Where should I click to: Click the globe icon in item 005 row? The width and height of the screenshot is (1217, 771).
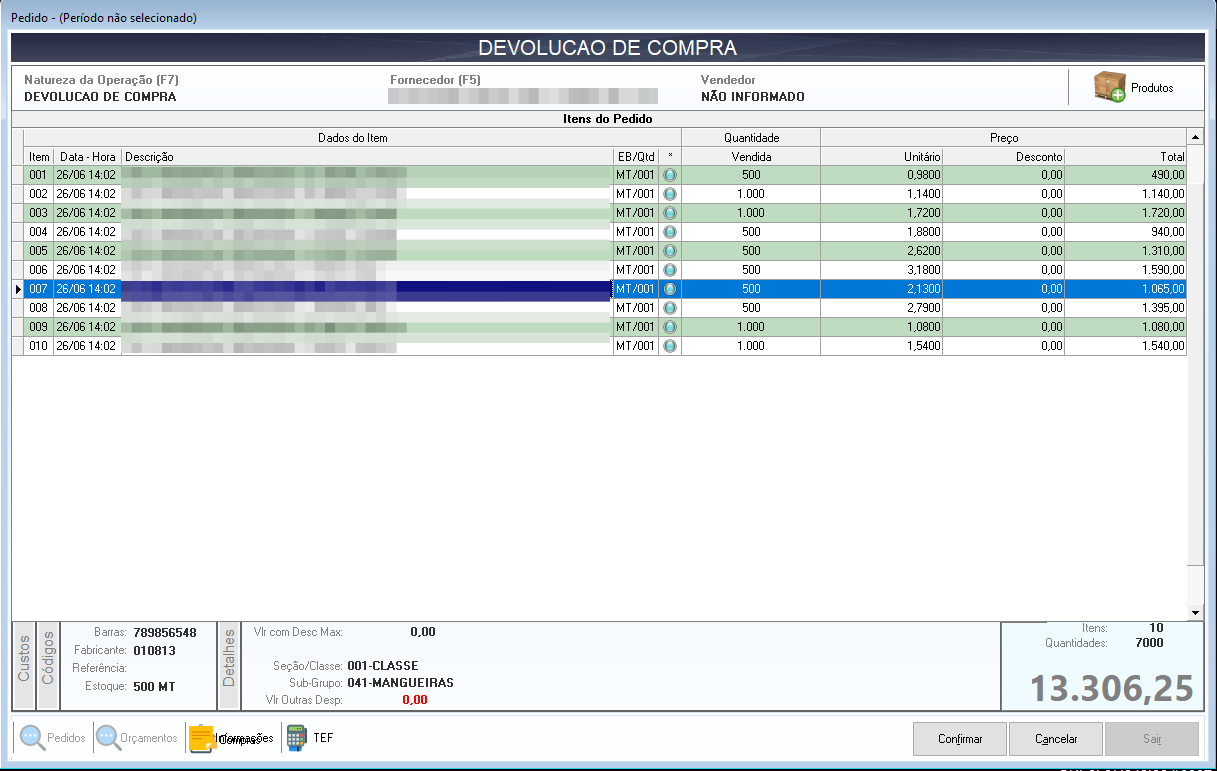(670, 250)
